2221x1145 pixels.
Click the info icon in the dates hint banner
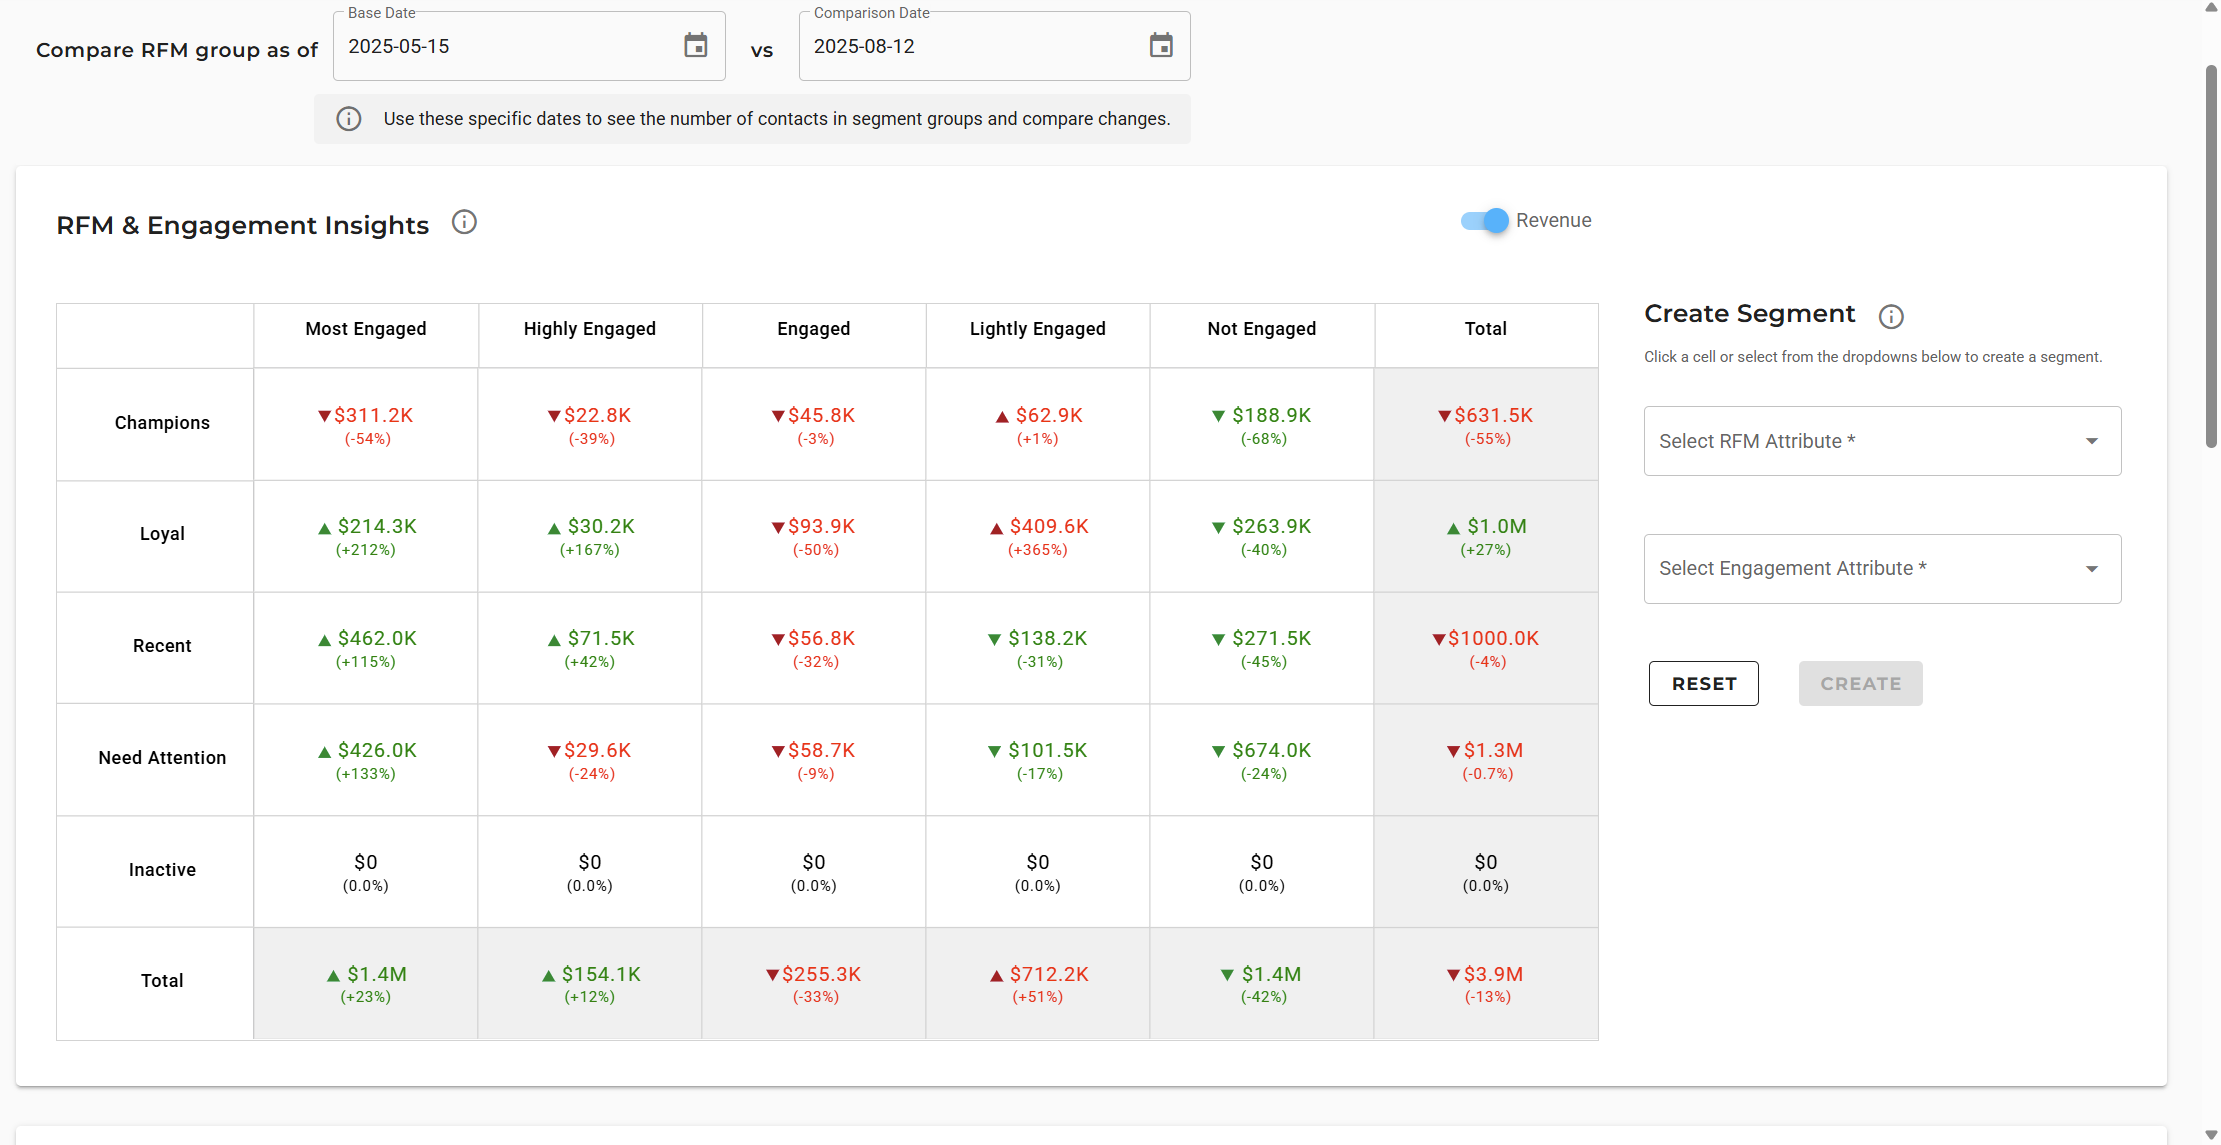pyautogui.click(x=349, y=119)
